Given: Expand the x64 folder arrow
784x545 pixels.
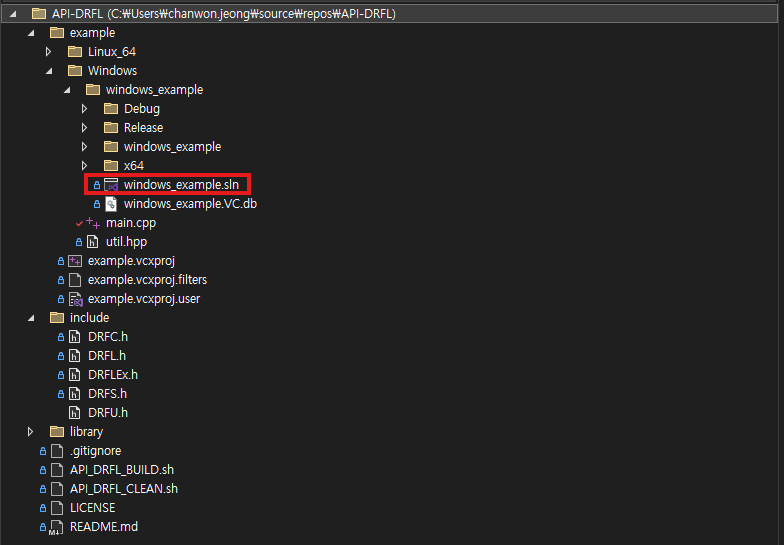Looking at the screenshot, I should [84, 165].
